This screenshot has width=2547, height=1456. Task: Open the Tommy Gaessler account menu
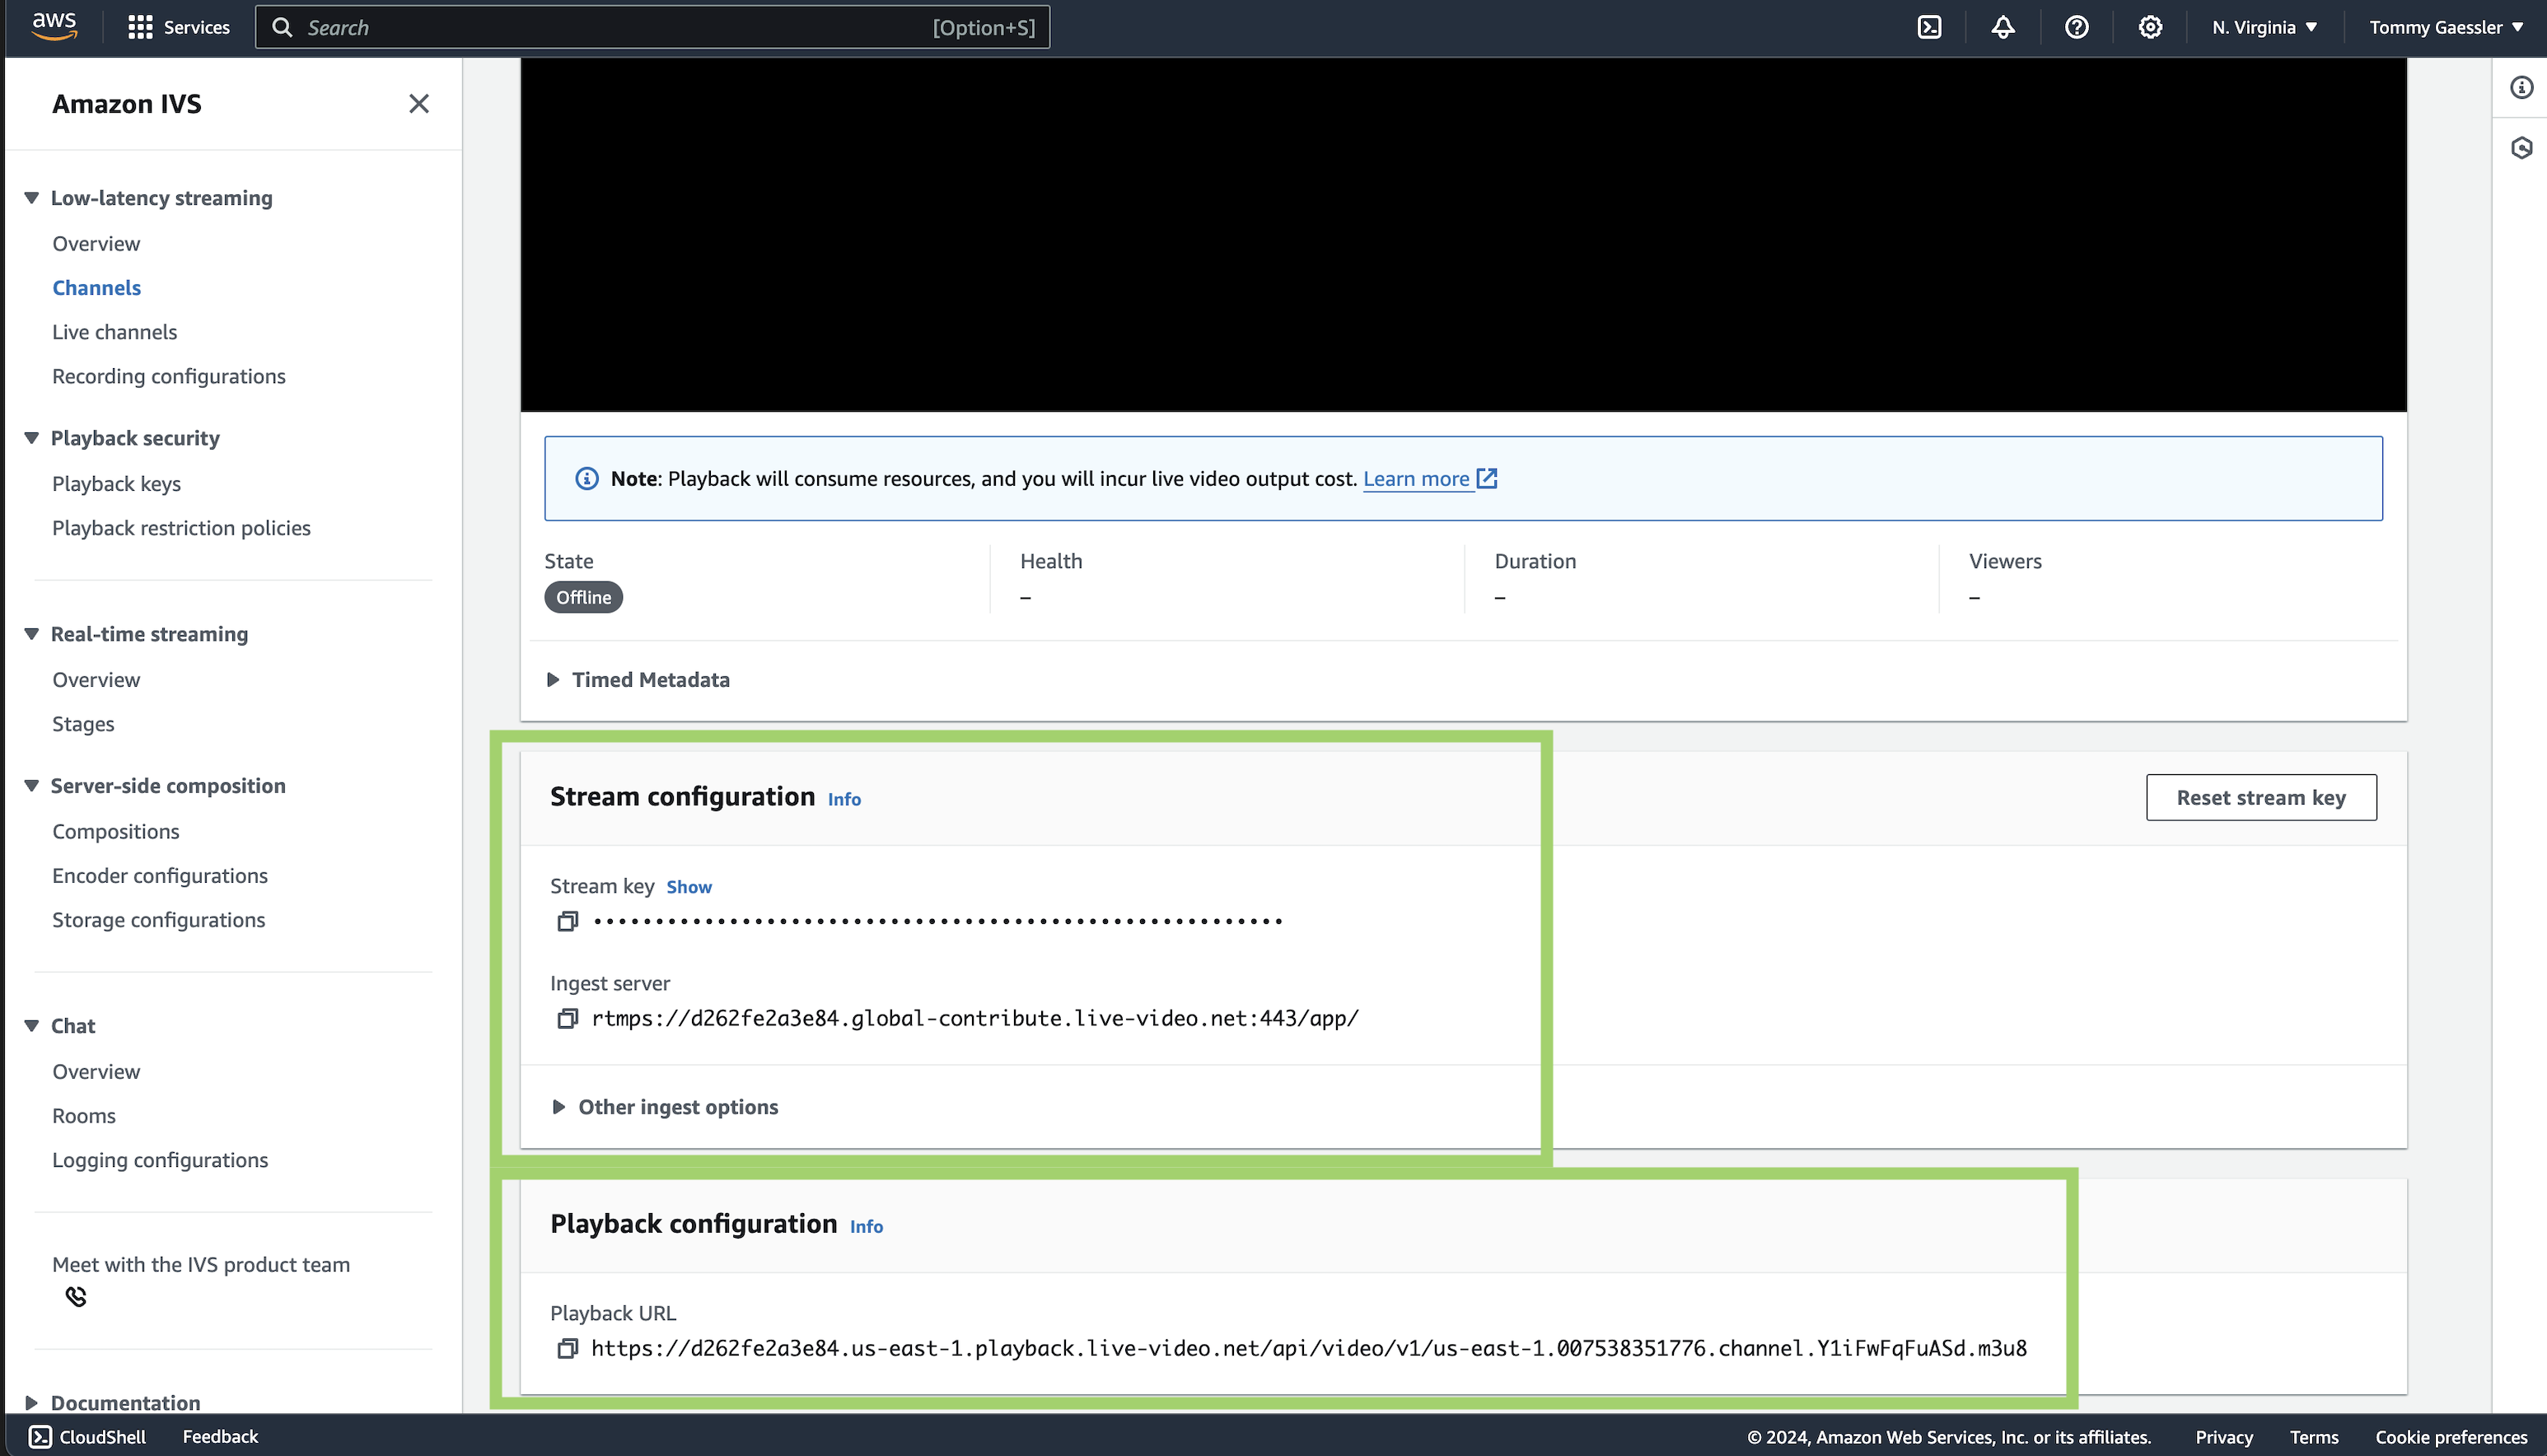pos(2444,27)
